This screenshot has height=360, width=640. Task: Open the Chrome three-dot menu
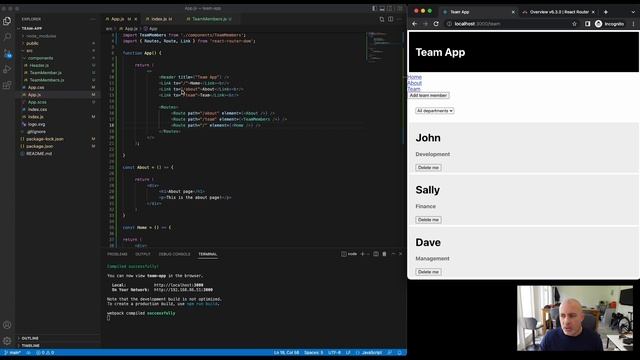[633, 24]
